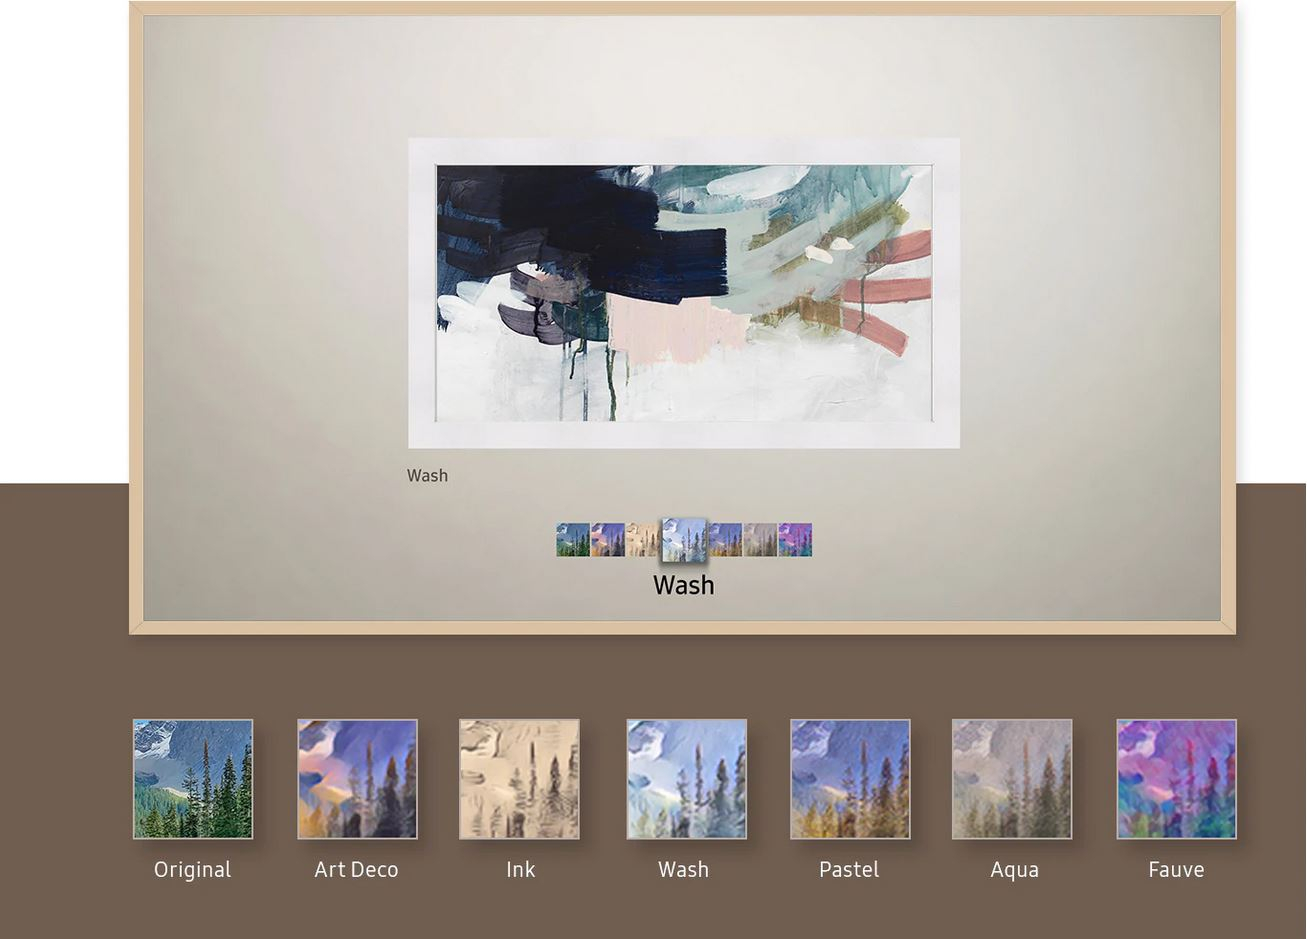Pick the green original photo in TV carousel
The width and height of the screenshot is (1307, 939).
(573, 540)
